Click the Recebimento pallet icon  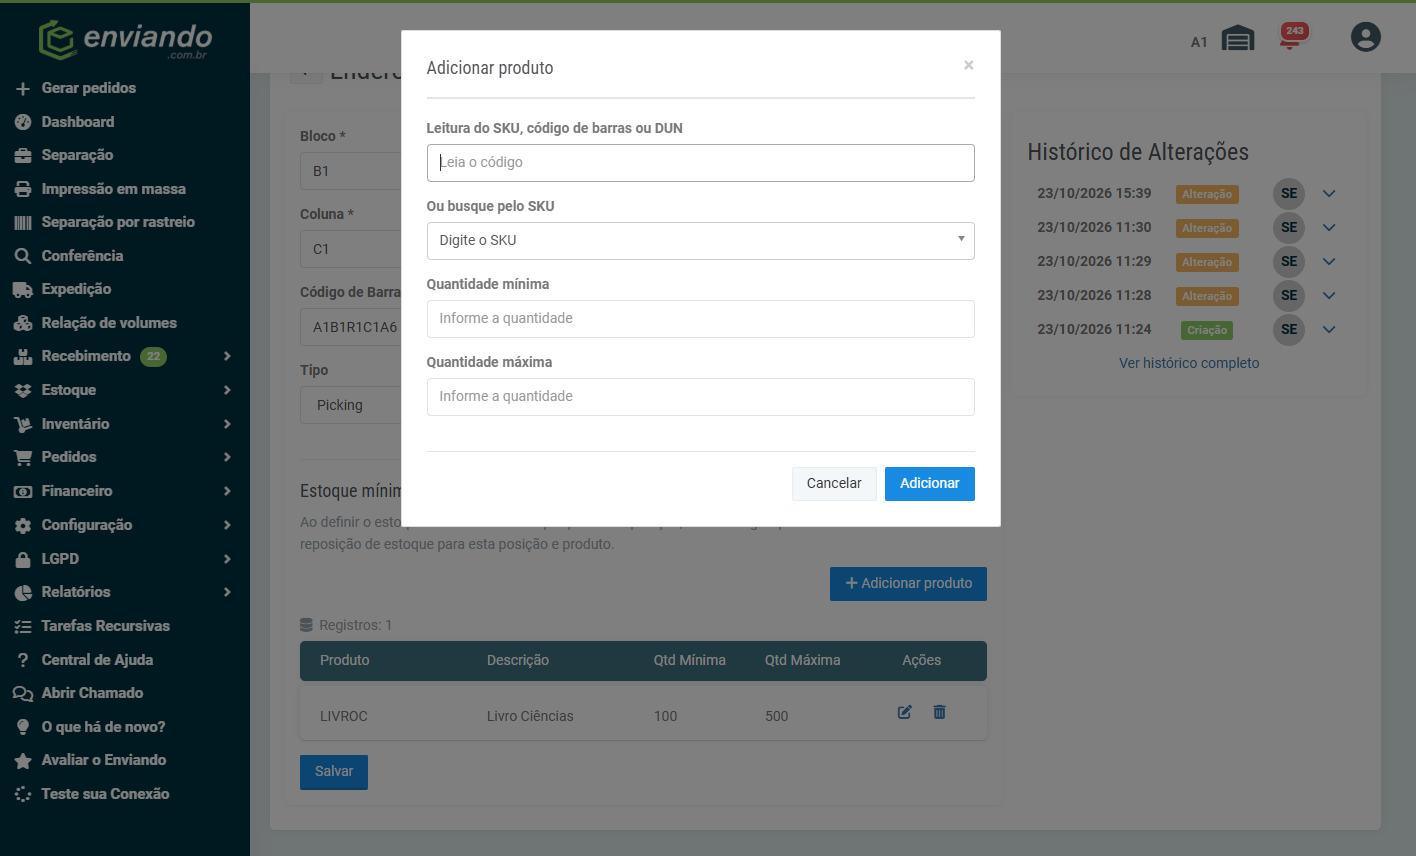coord(23,357)
